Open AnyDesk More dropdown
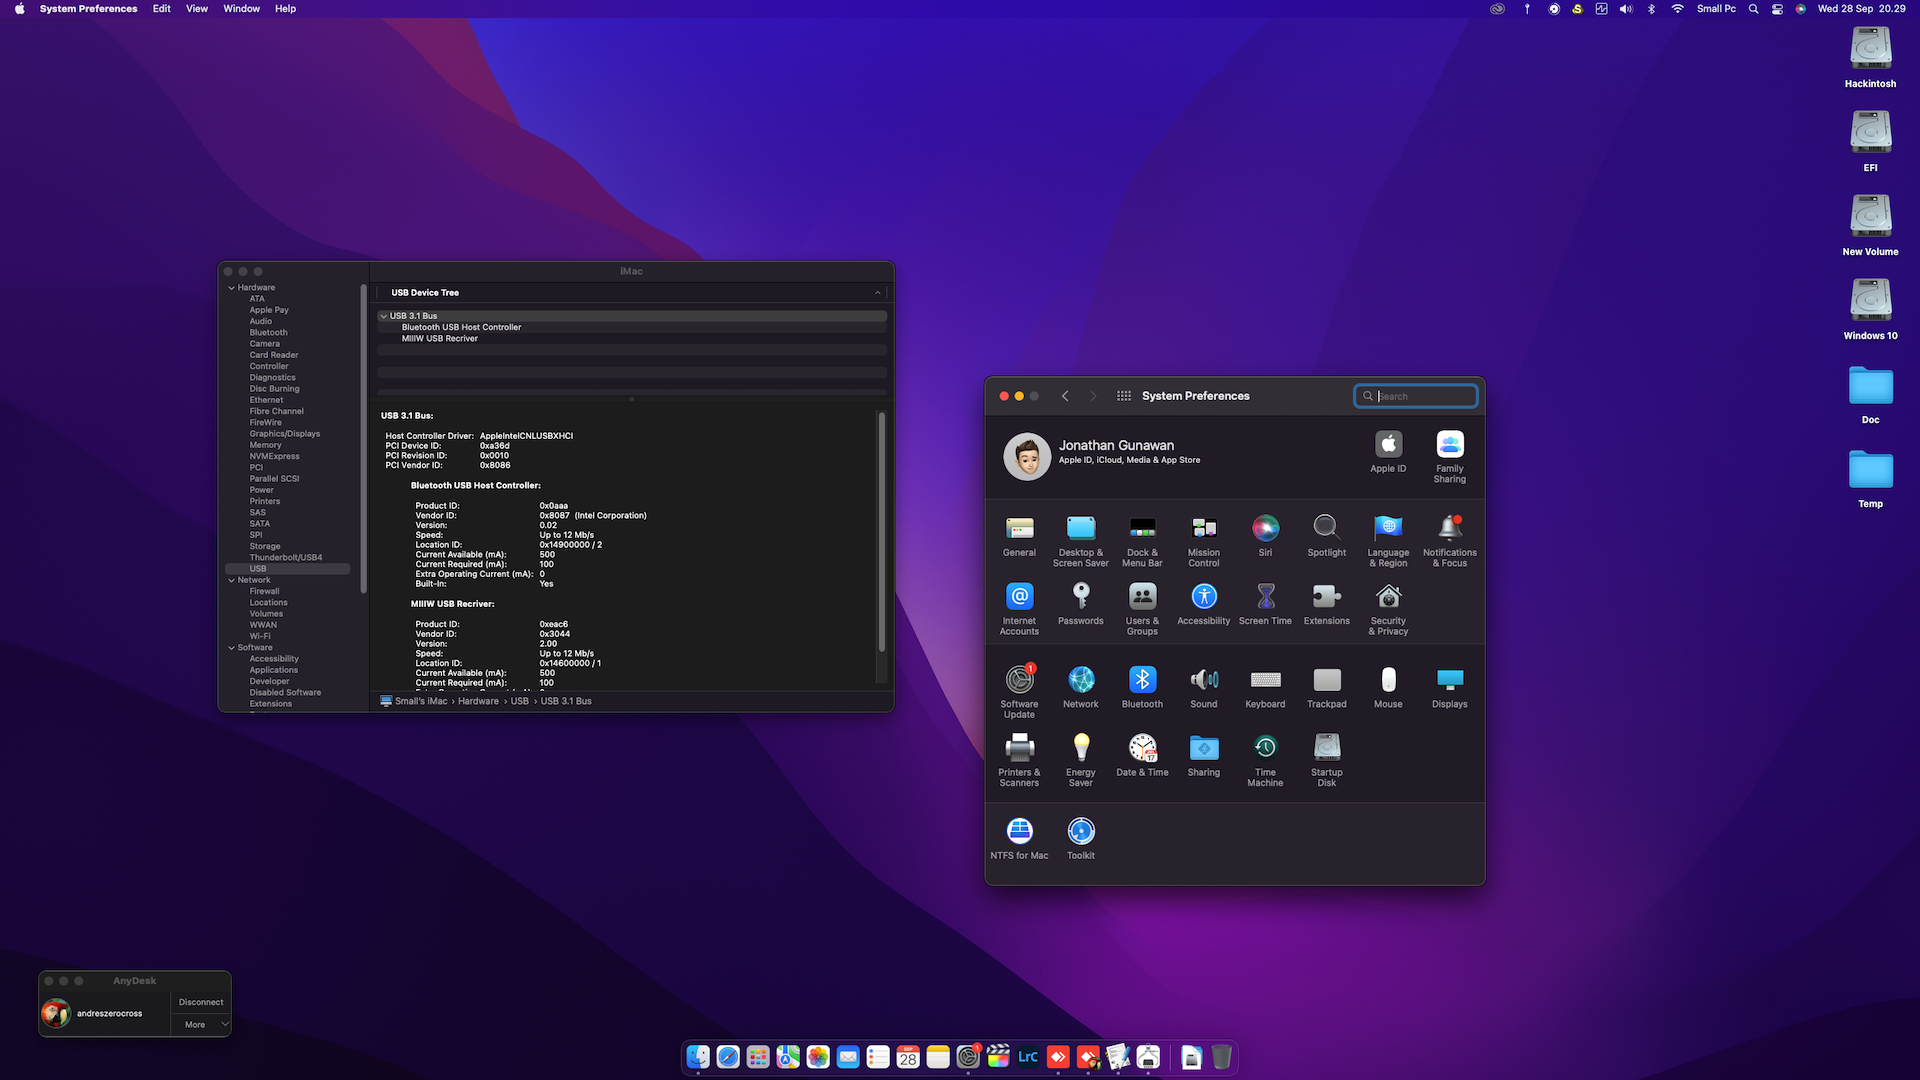Screen dimensions: 1920x1080 click(x=201, y=1025)
